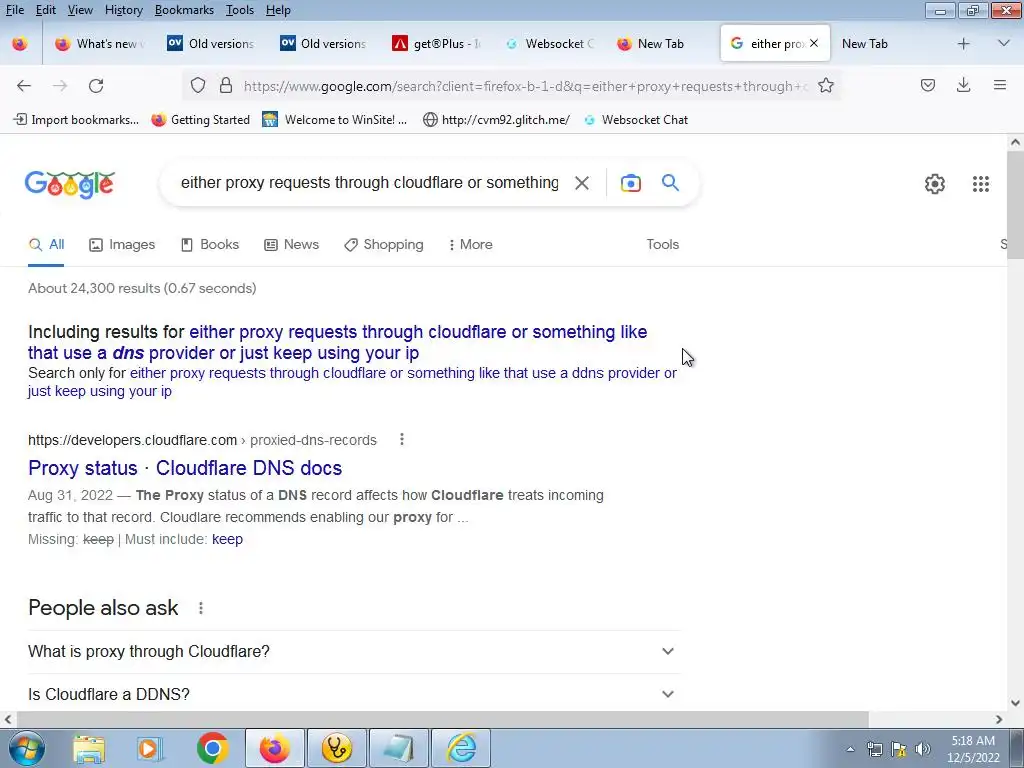
Task: Click the vertical scrollbar thumb
Action: [1015, 206]
